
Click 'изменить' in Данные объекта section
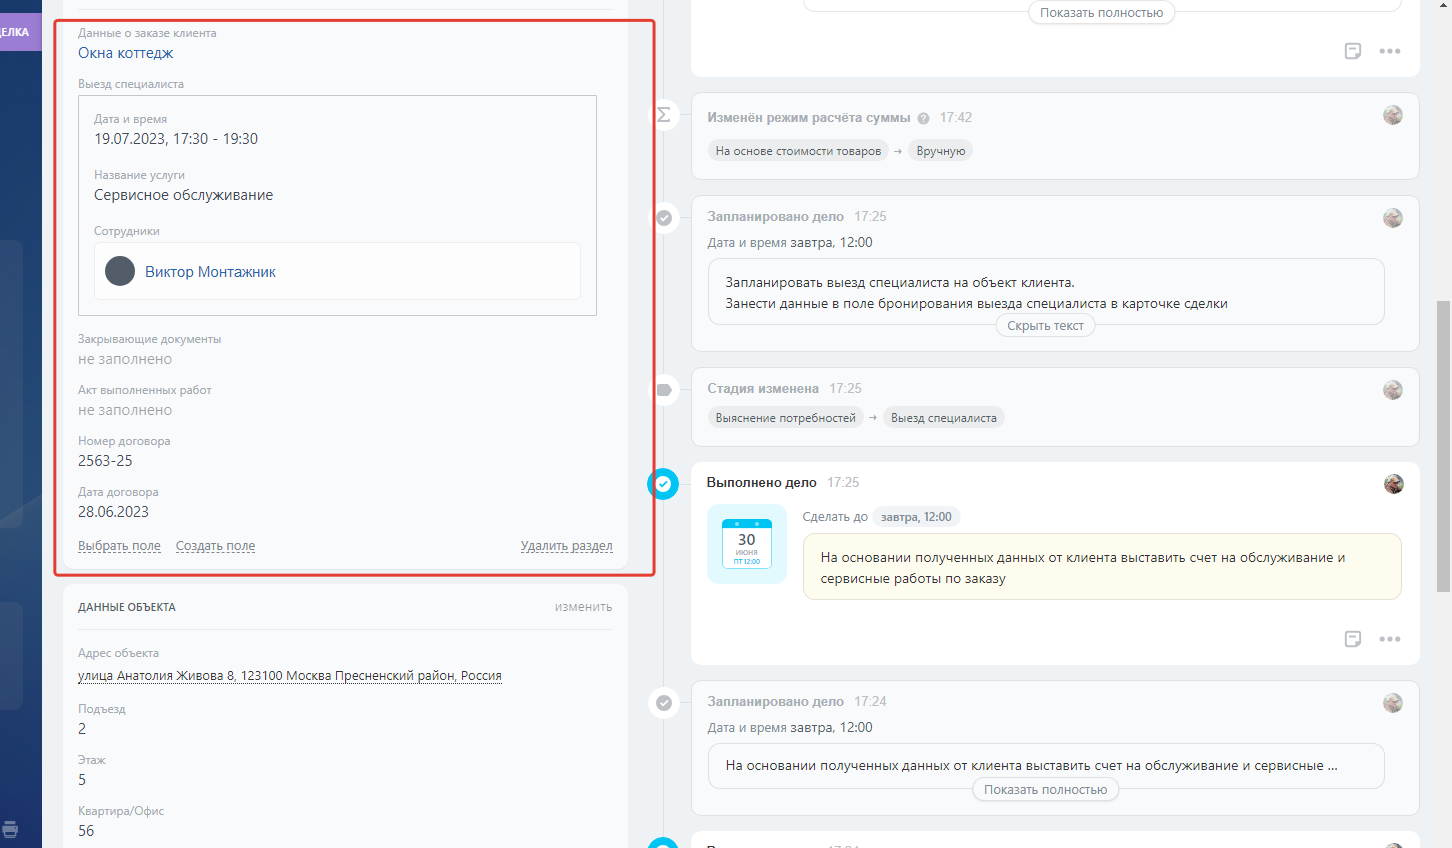[583, 607]
